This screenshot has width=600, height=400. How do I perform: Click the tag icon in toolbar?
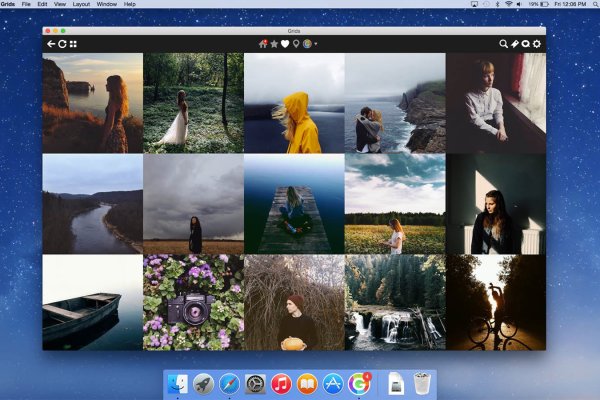tap(515, 44)
